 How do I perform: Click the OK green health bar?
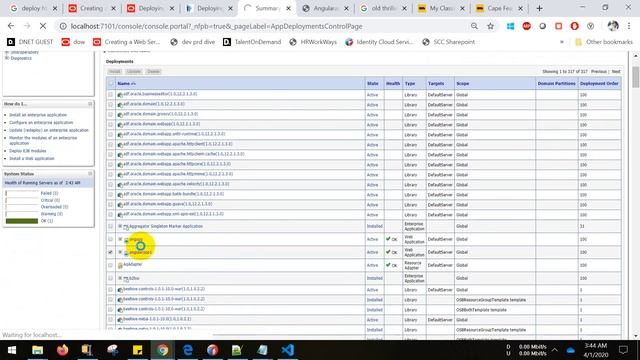click(x=22, y=221)
